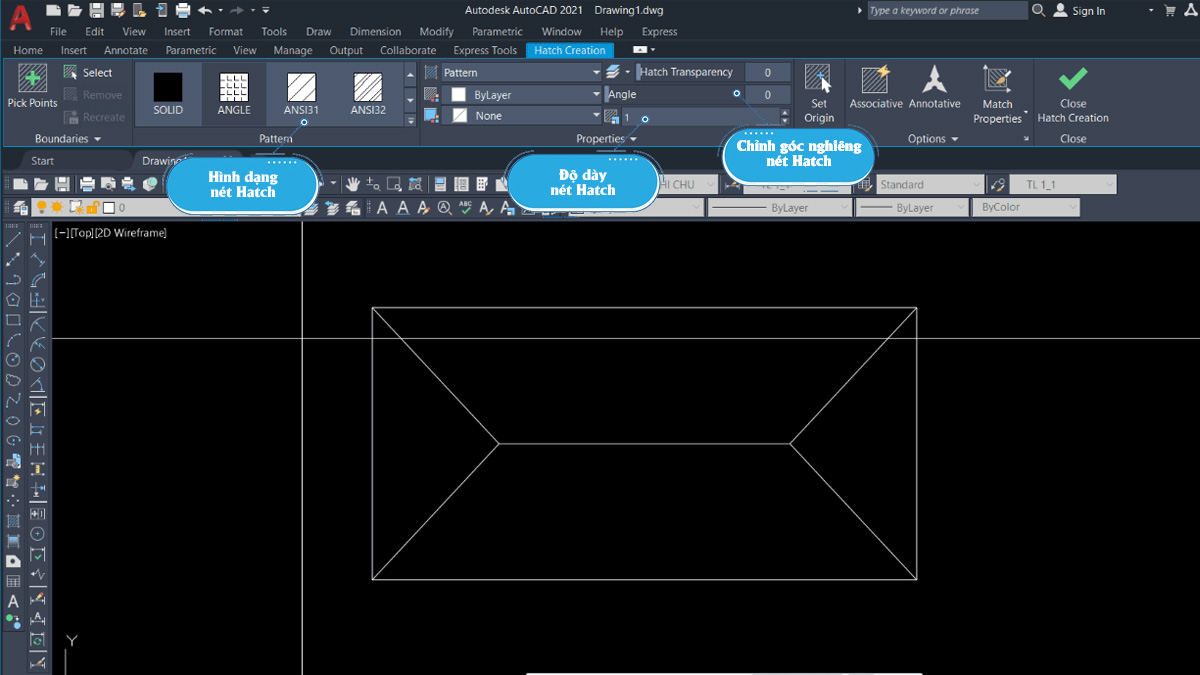The width and height of the screenshot is (1200, 675).
Task: Switch to the Home ribbon tab
Action: coord(28,50)
